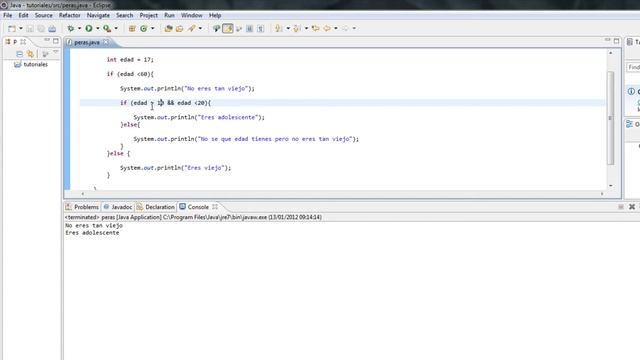
Task: Open the Back history dropdown arrow
Action: [336, 29]
